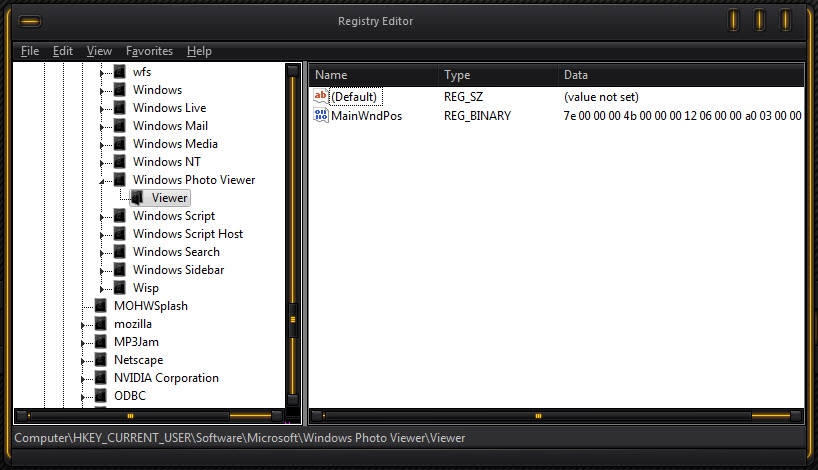Expand the Windows key
Image resolution: width=818 pixels, height=470 pixels.
102,91
